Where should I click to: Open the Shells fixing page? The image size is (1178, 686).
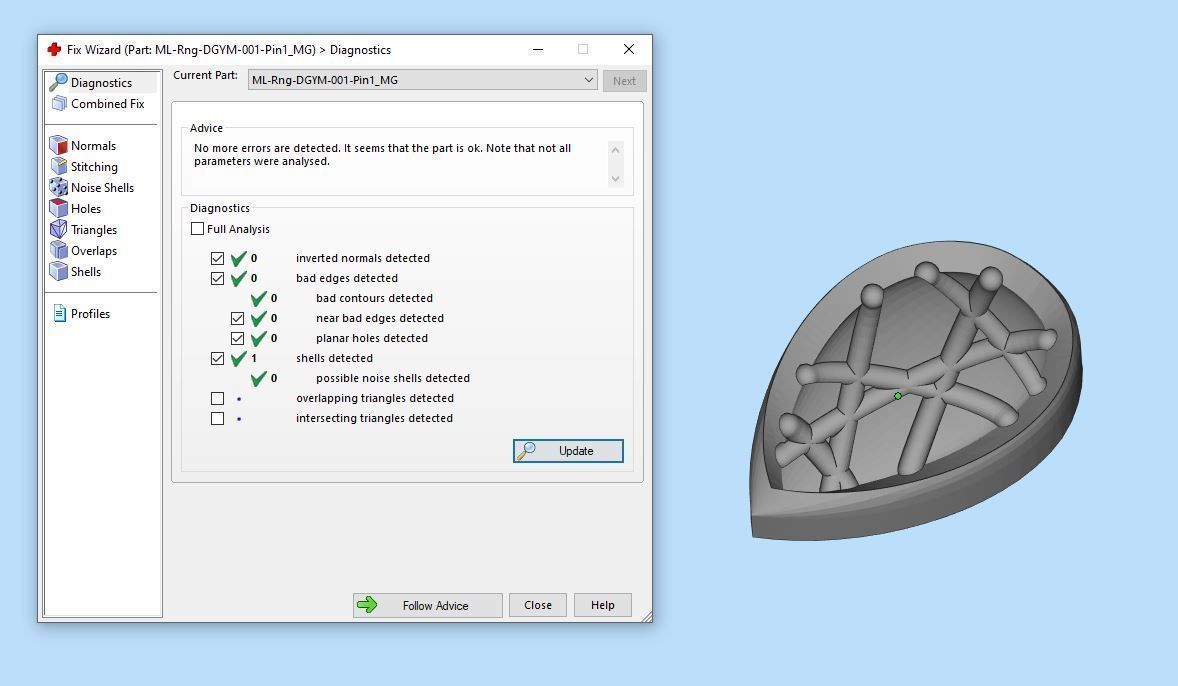coord(86,272)
